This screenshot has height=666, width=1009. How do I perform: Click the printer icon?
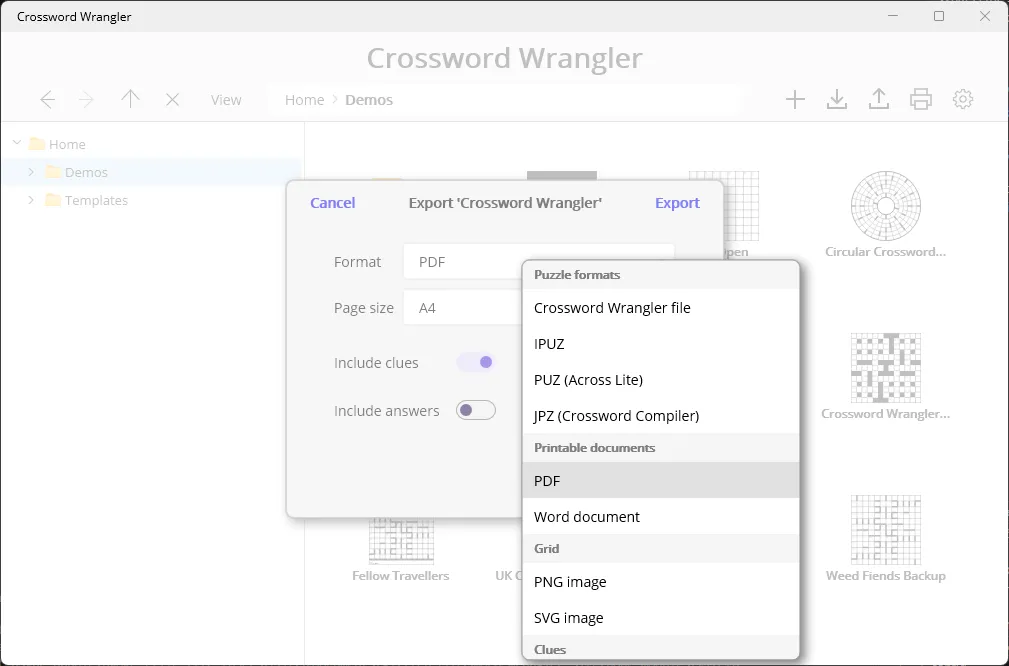(921, 99)
